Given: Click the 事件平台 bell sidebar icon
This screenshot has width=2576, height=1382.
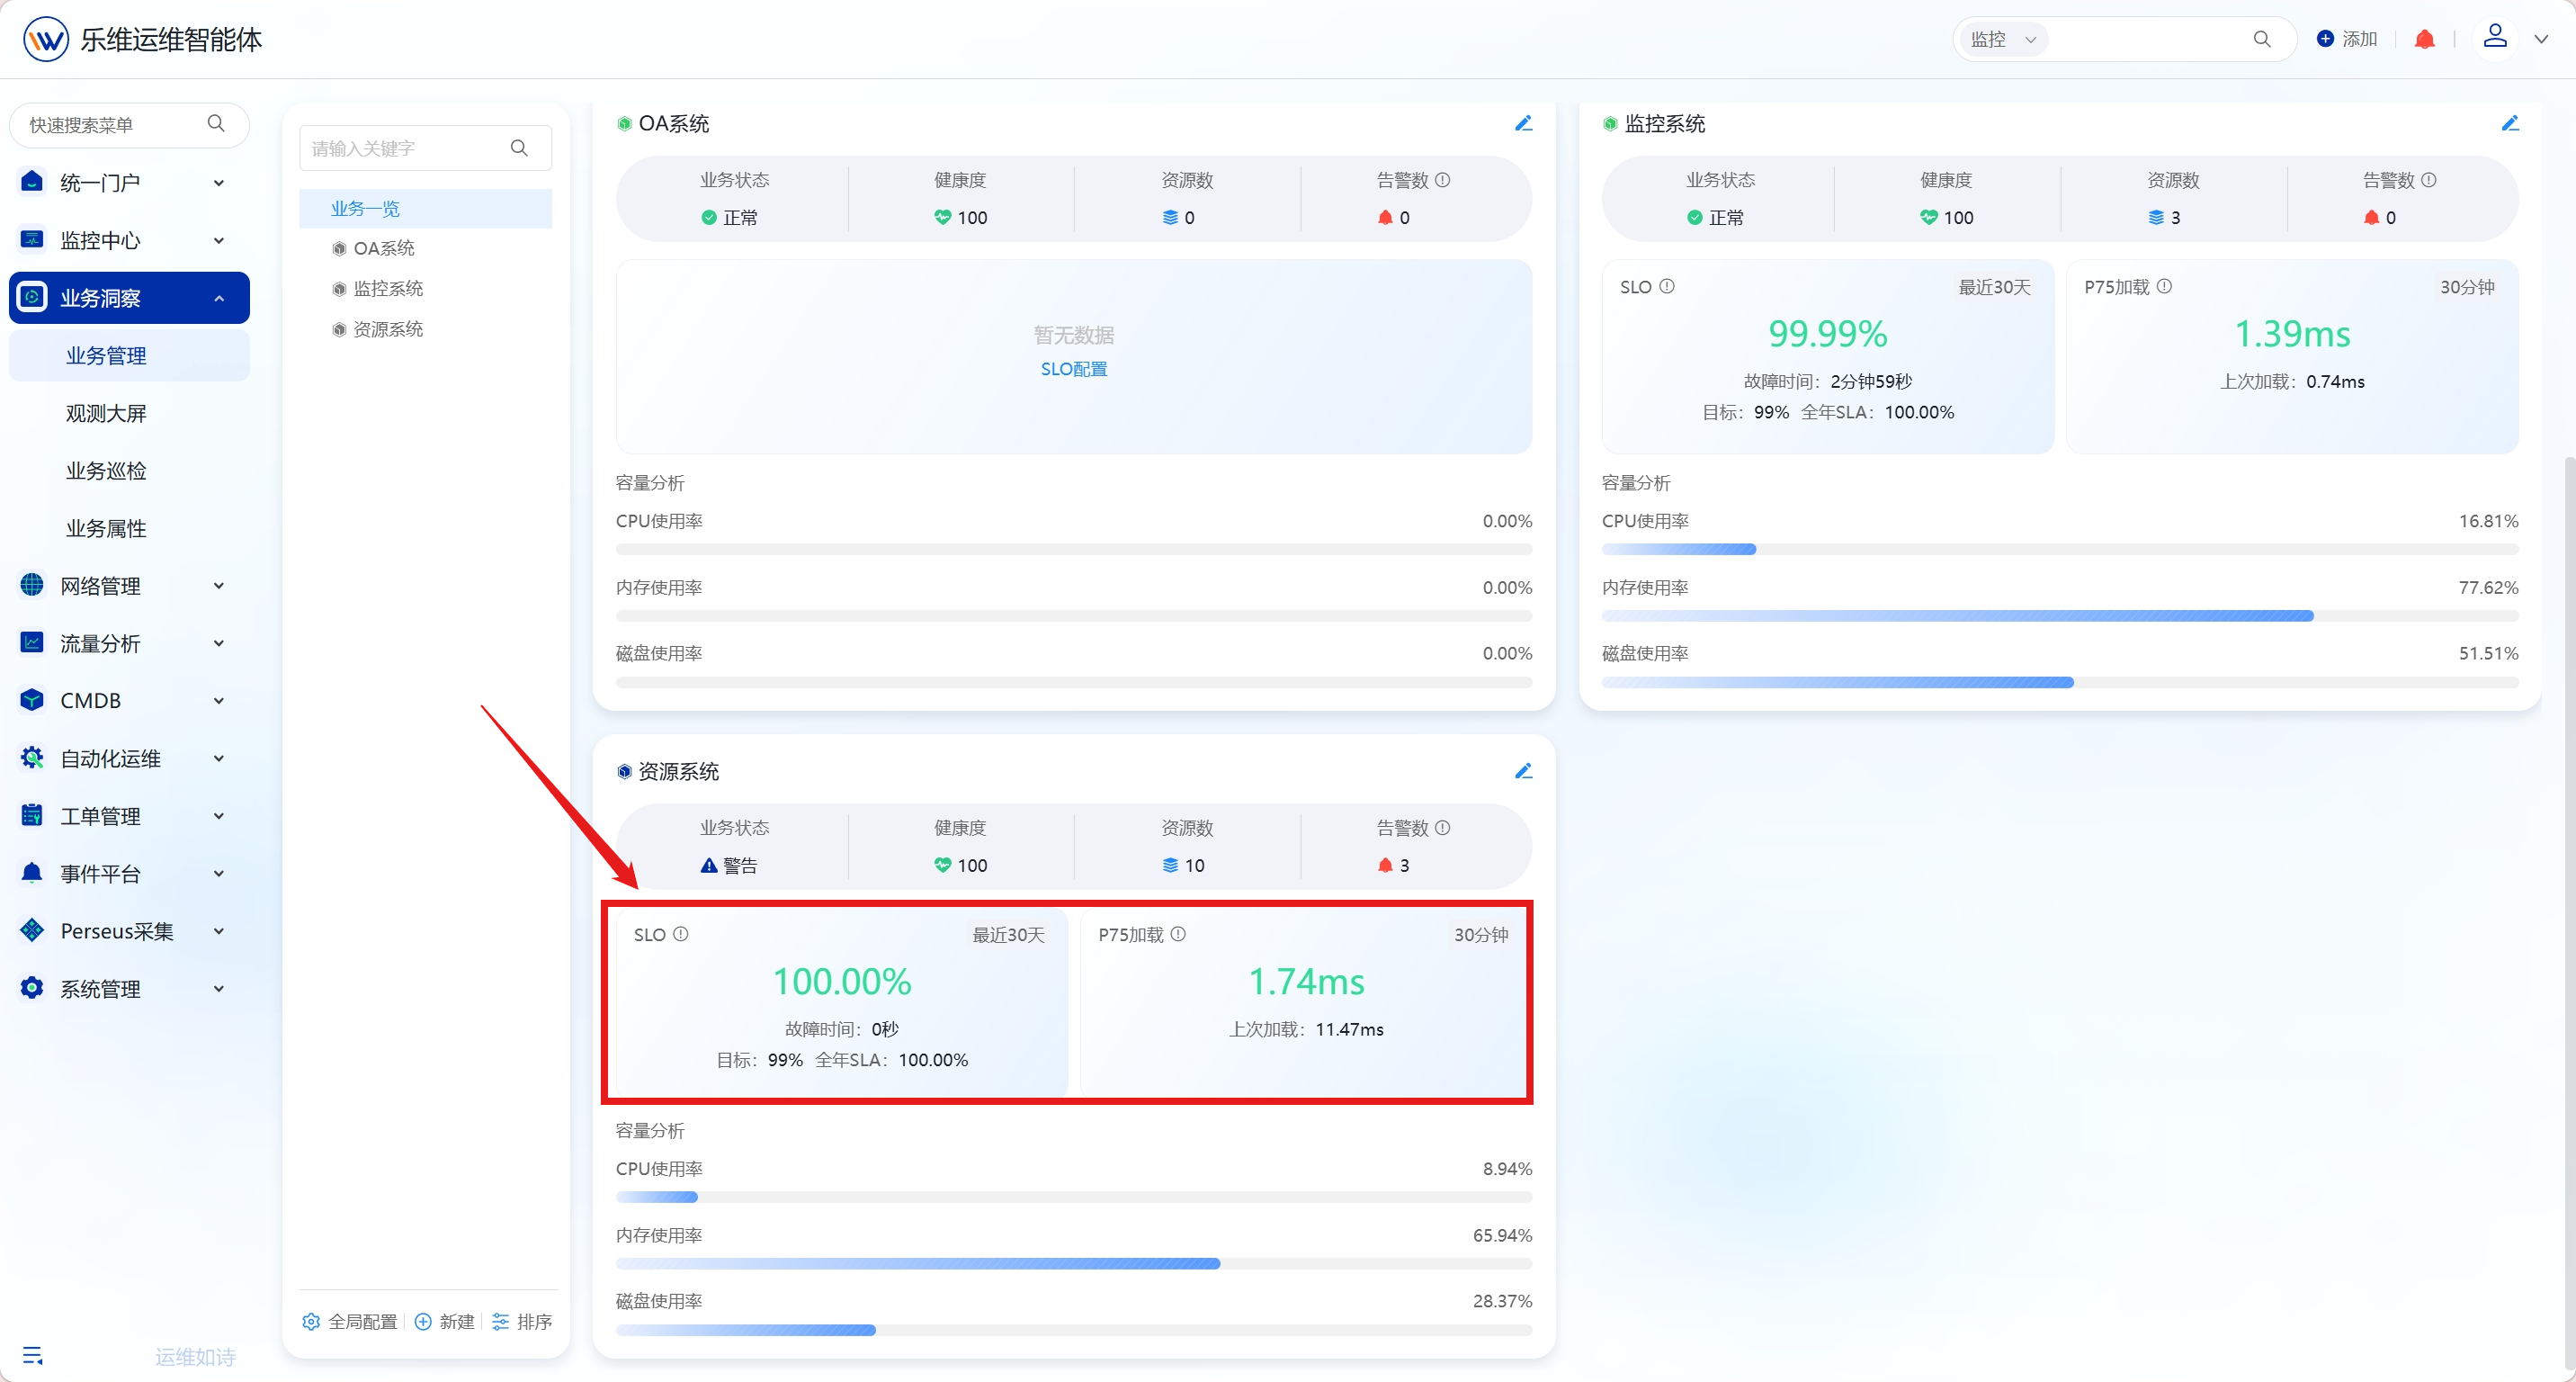Looking at the screenshot, I should [x=32, y=873].
